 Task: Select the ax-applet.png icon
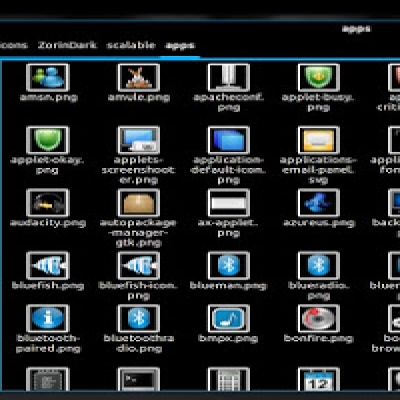229,203
